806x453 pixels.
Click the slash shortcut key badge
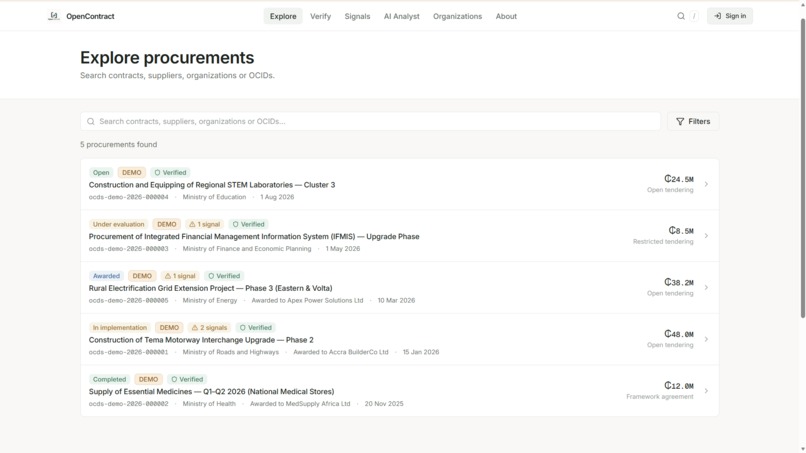(x=694, y=16)
